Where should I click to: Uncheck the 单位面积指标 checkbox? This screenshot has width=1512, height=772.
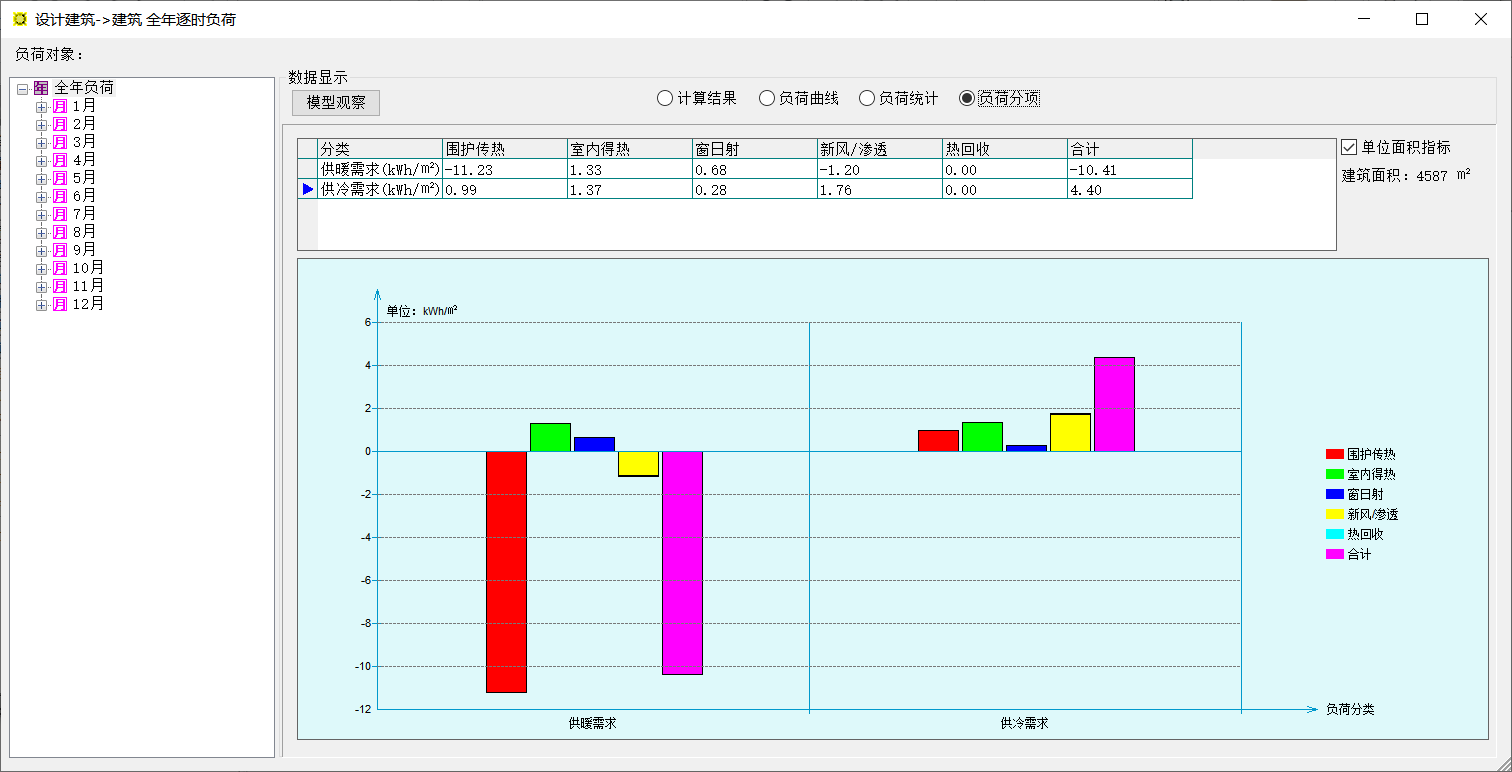coord(1349,147)
